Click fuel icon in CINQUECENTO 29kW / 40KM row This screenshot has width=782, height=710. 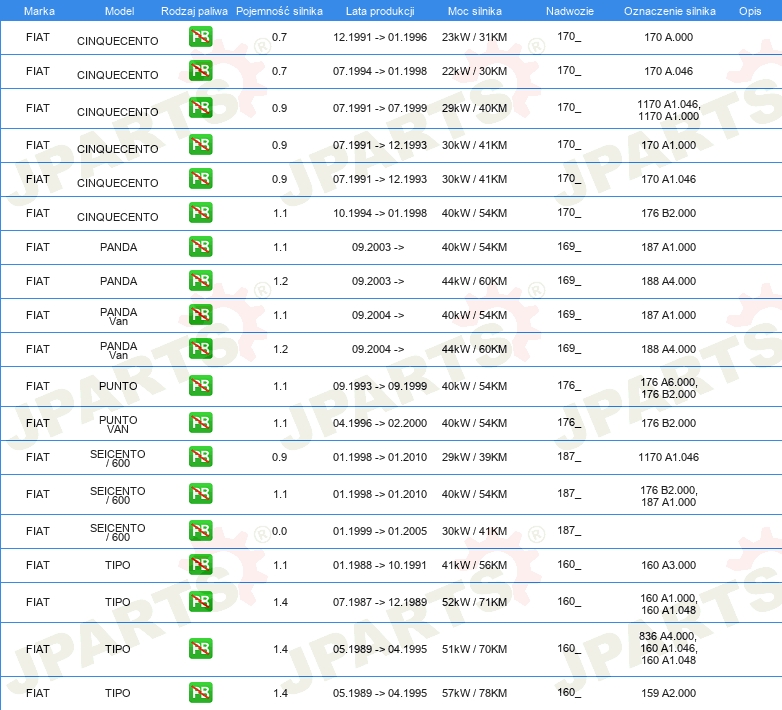(x=200, y=108)
